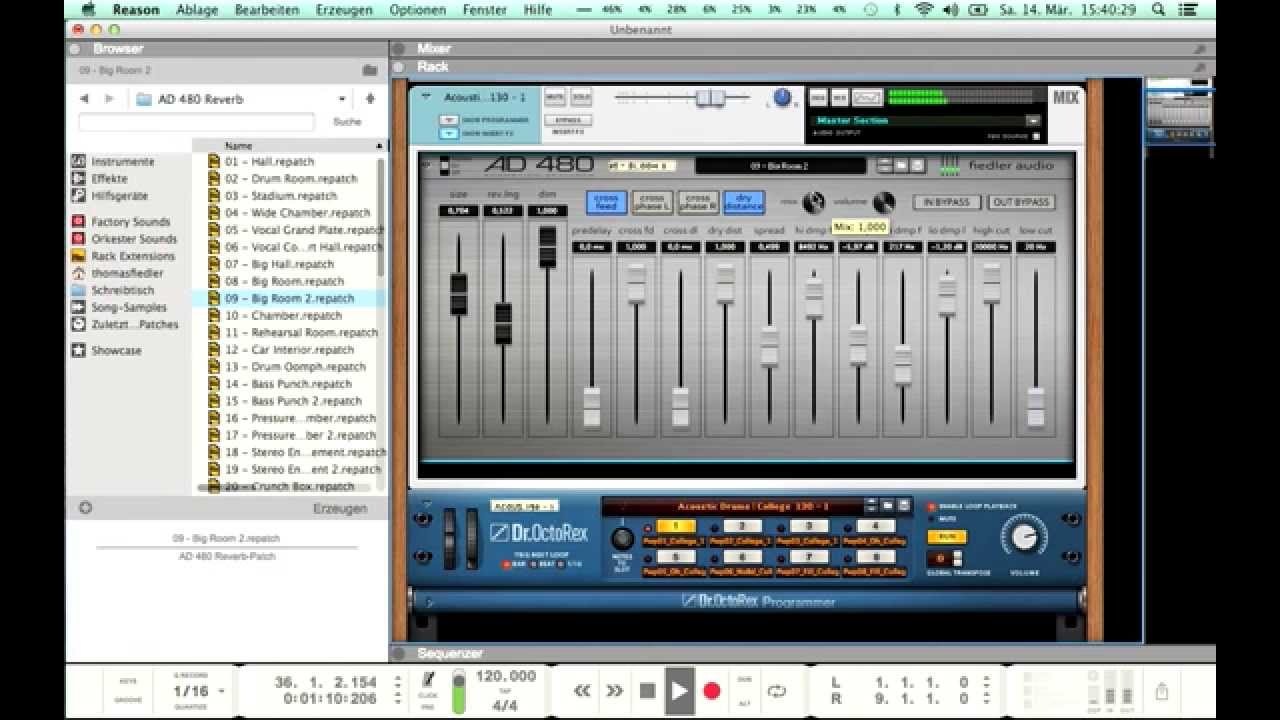Toggle AD 480 cross phase L button
Image resolution: width=1280 pixels, height=720 pixels.
[x=652, y=202]
